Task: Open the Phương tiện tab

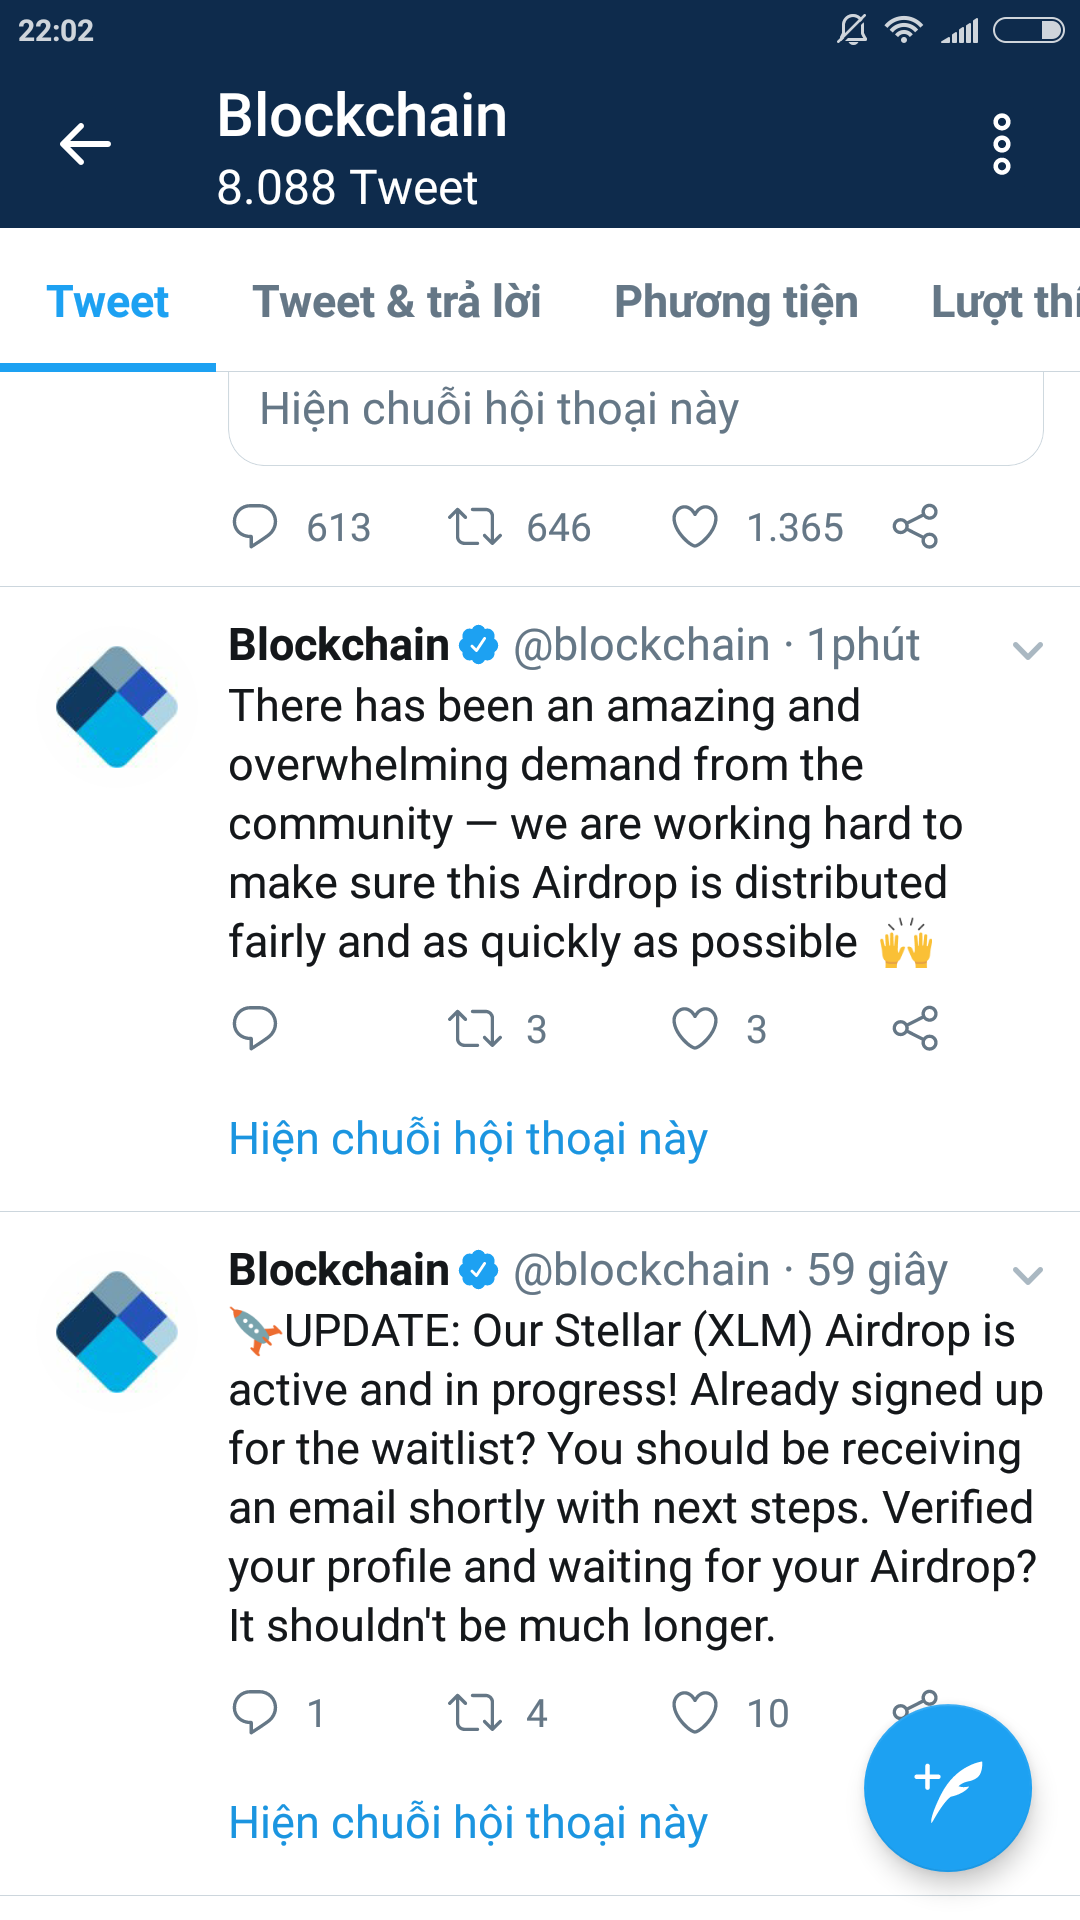Action: [x=736, y=302]
